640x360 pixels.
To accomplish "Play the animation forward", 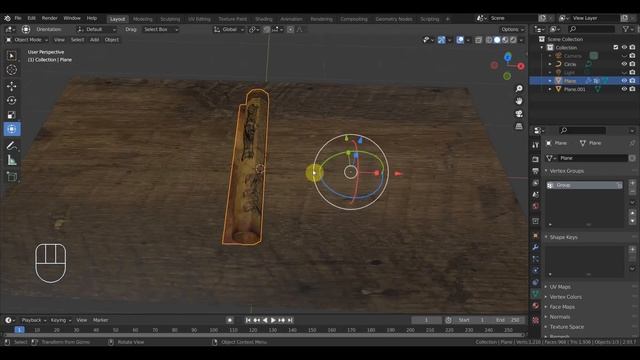I will click(273, 320).
